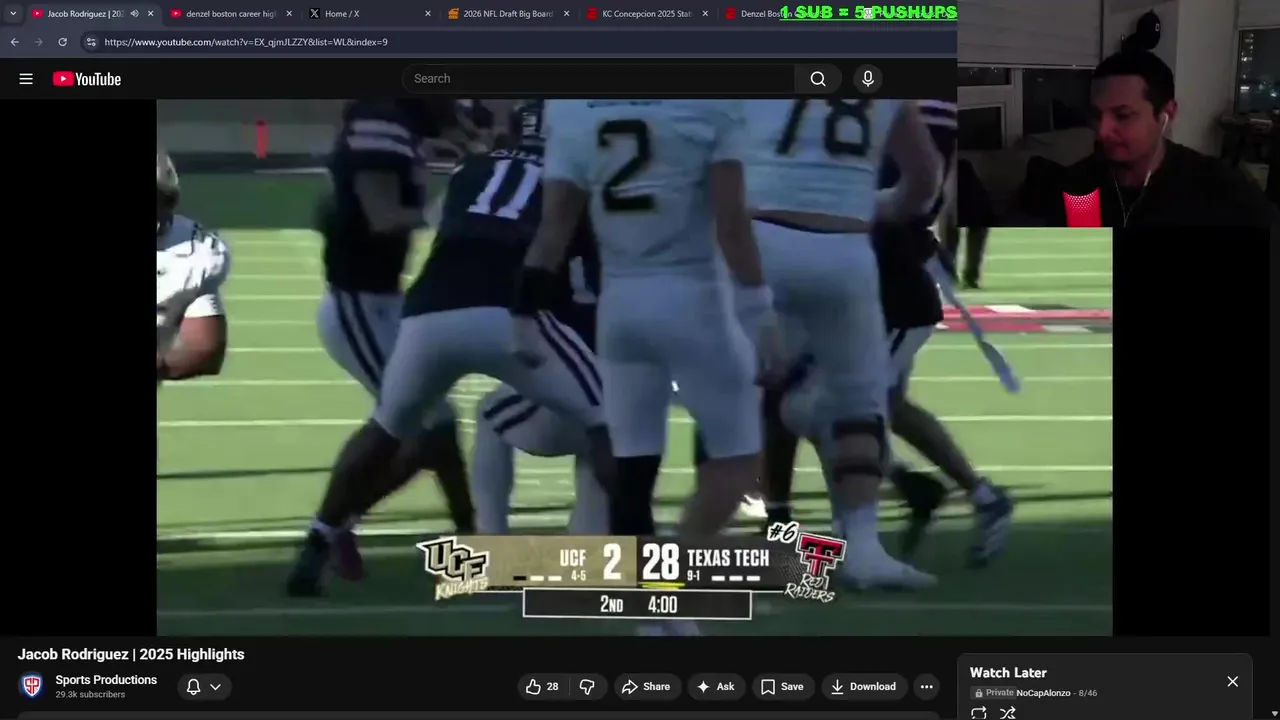Viewport: 1280px width, 720px height.
Task: Click the 29.3k subscribers text
Action: pyautogui.click(x=90, y=695)
